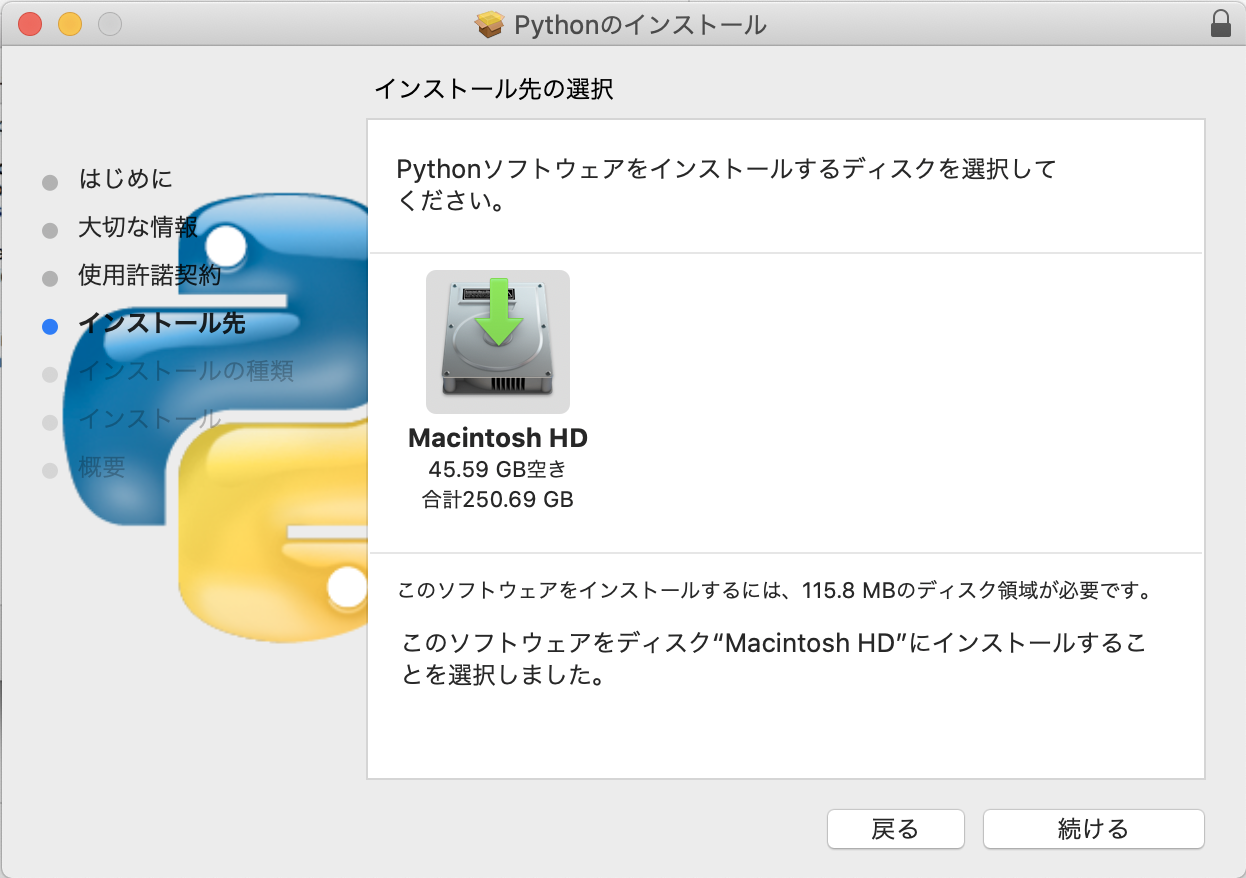Click the インストール先の選択 heading
This screenshot has height=878, width=1246.
[x=494, y=89]
